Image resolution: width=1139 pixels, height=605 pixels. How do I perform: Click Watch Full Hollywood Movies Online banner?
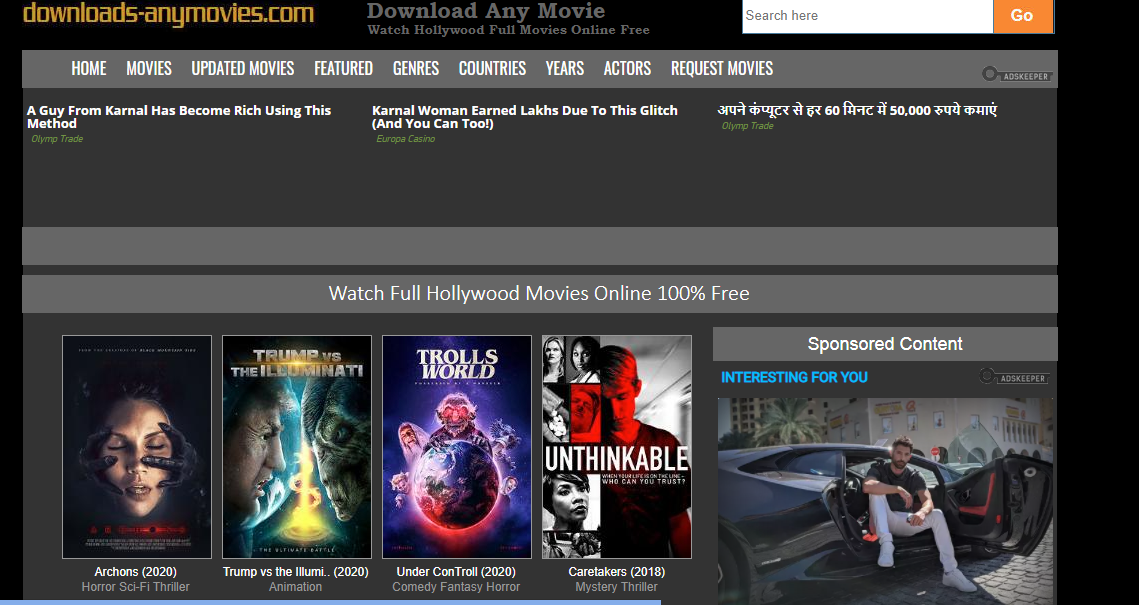(x=539, y=293)
